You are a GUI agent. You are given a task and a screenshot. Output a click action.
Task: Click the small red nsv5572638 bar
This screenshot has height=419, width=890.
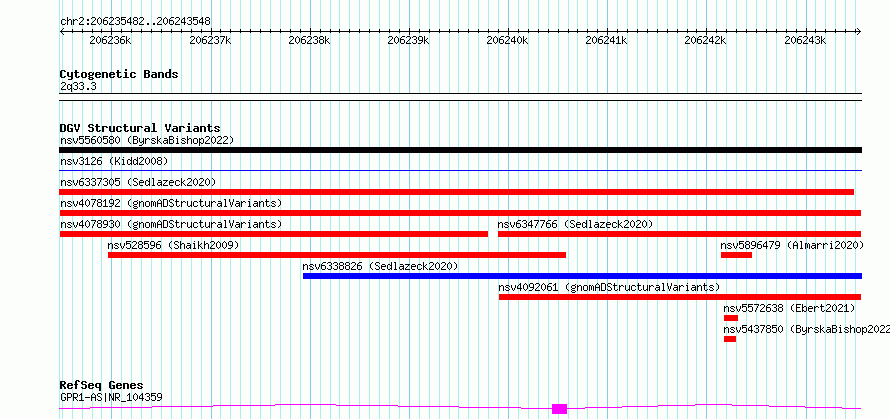[731, 318]
